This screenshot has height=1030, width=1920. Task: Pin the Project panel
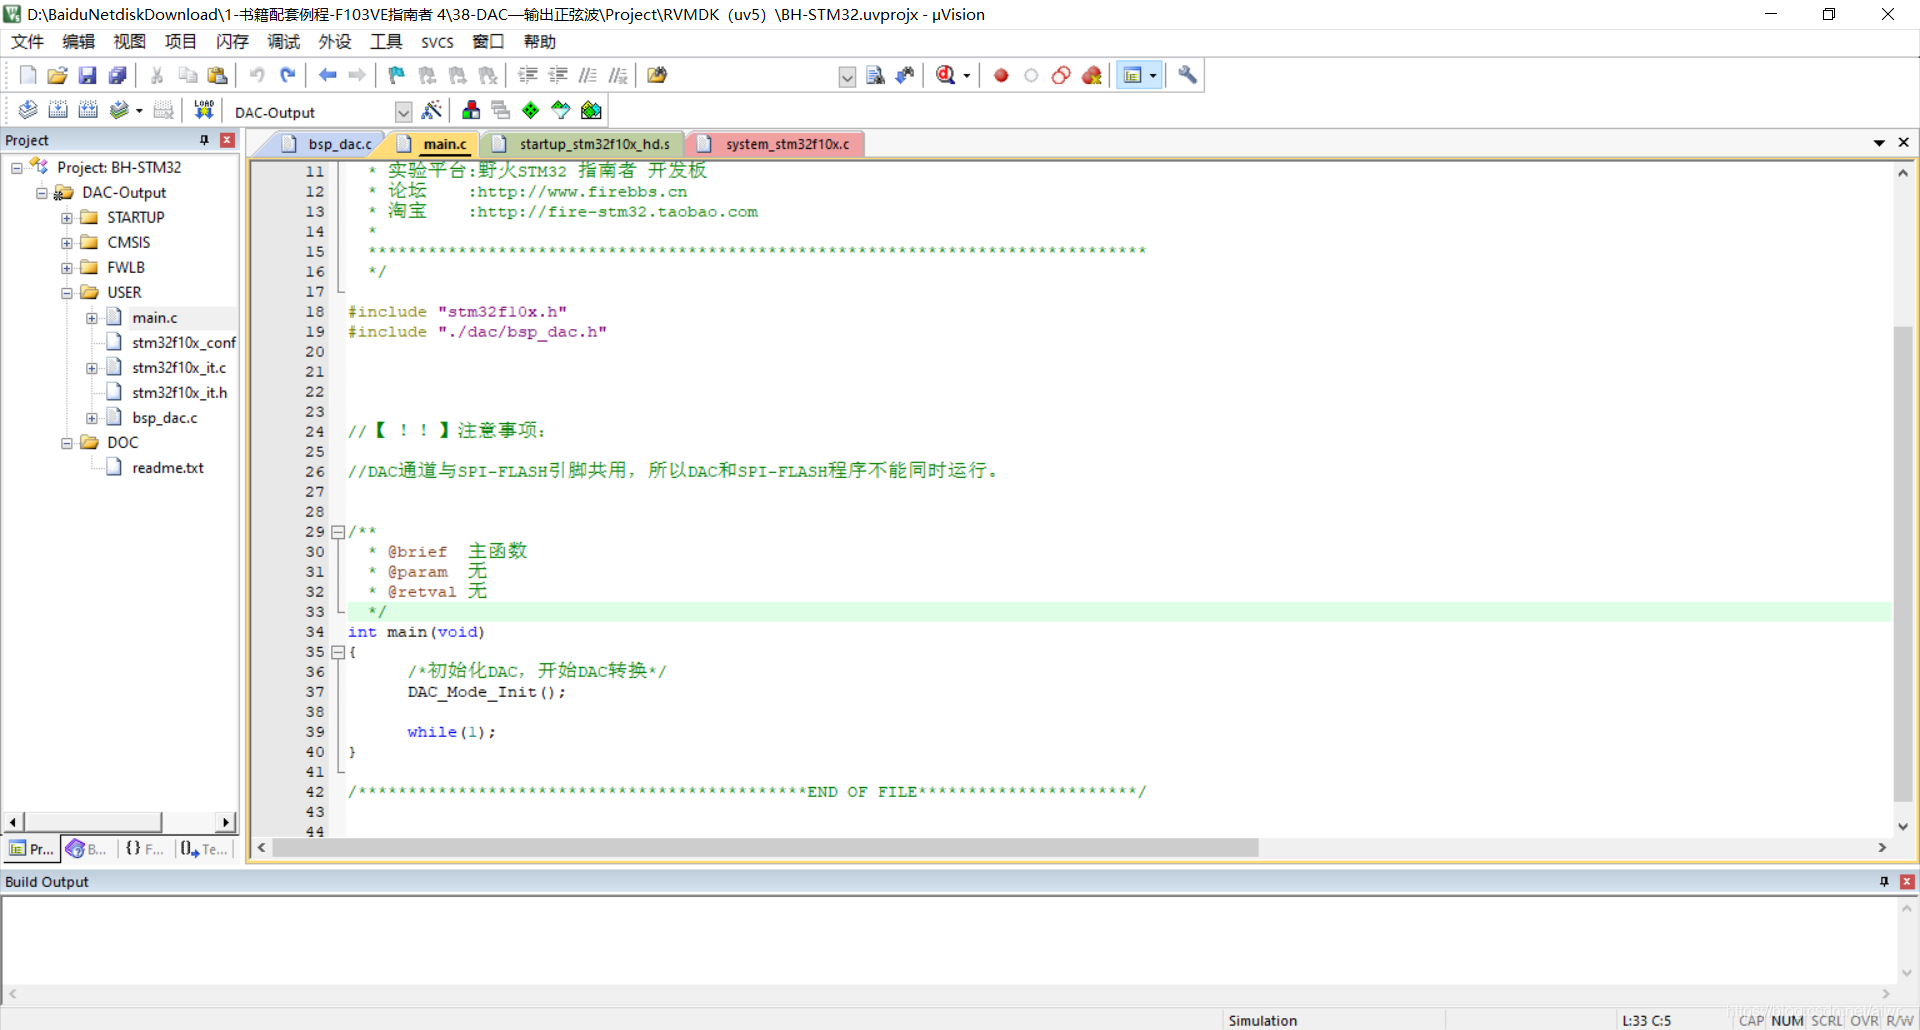(x=204, y=140)
